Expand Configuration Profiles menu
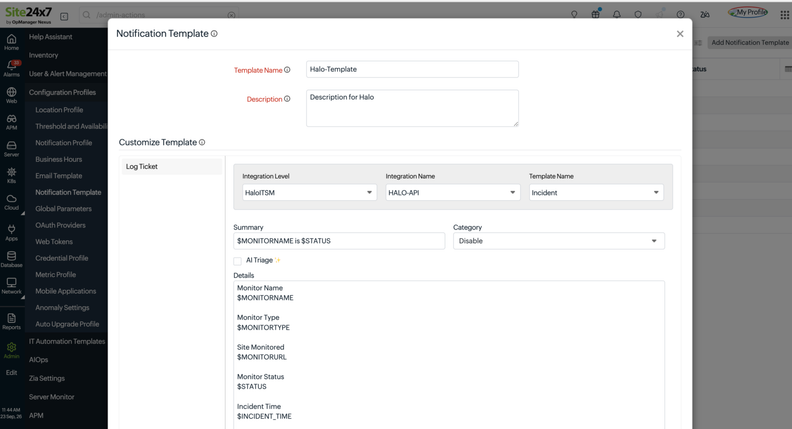792x429 pixels. (x=62, y=92)
